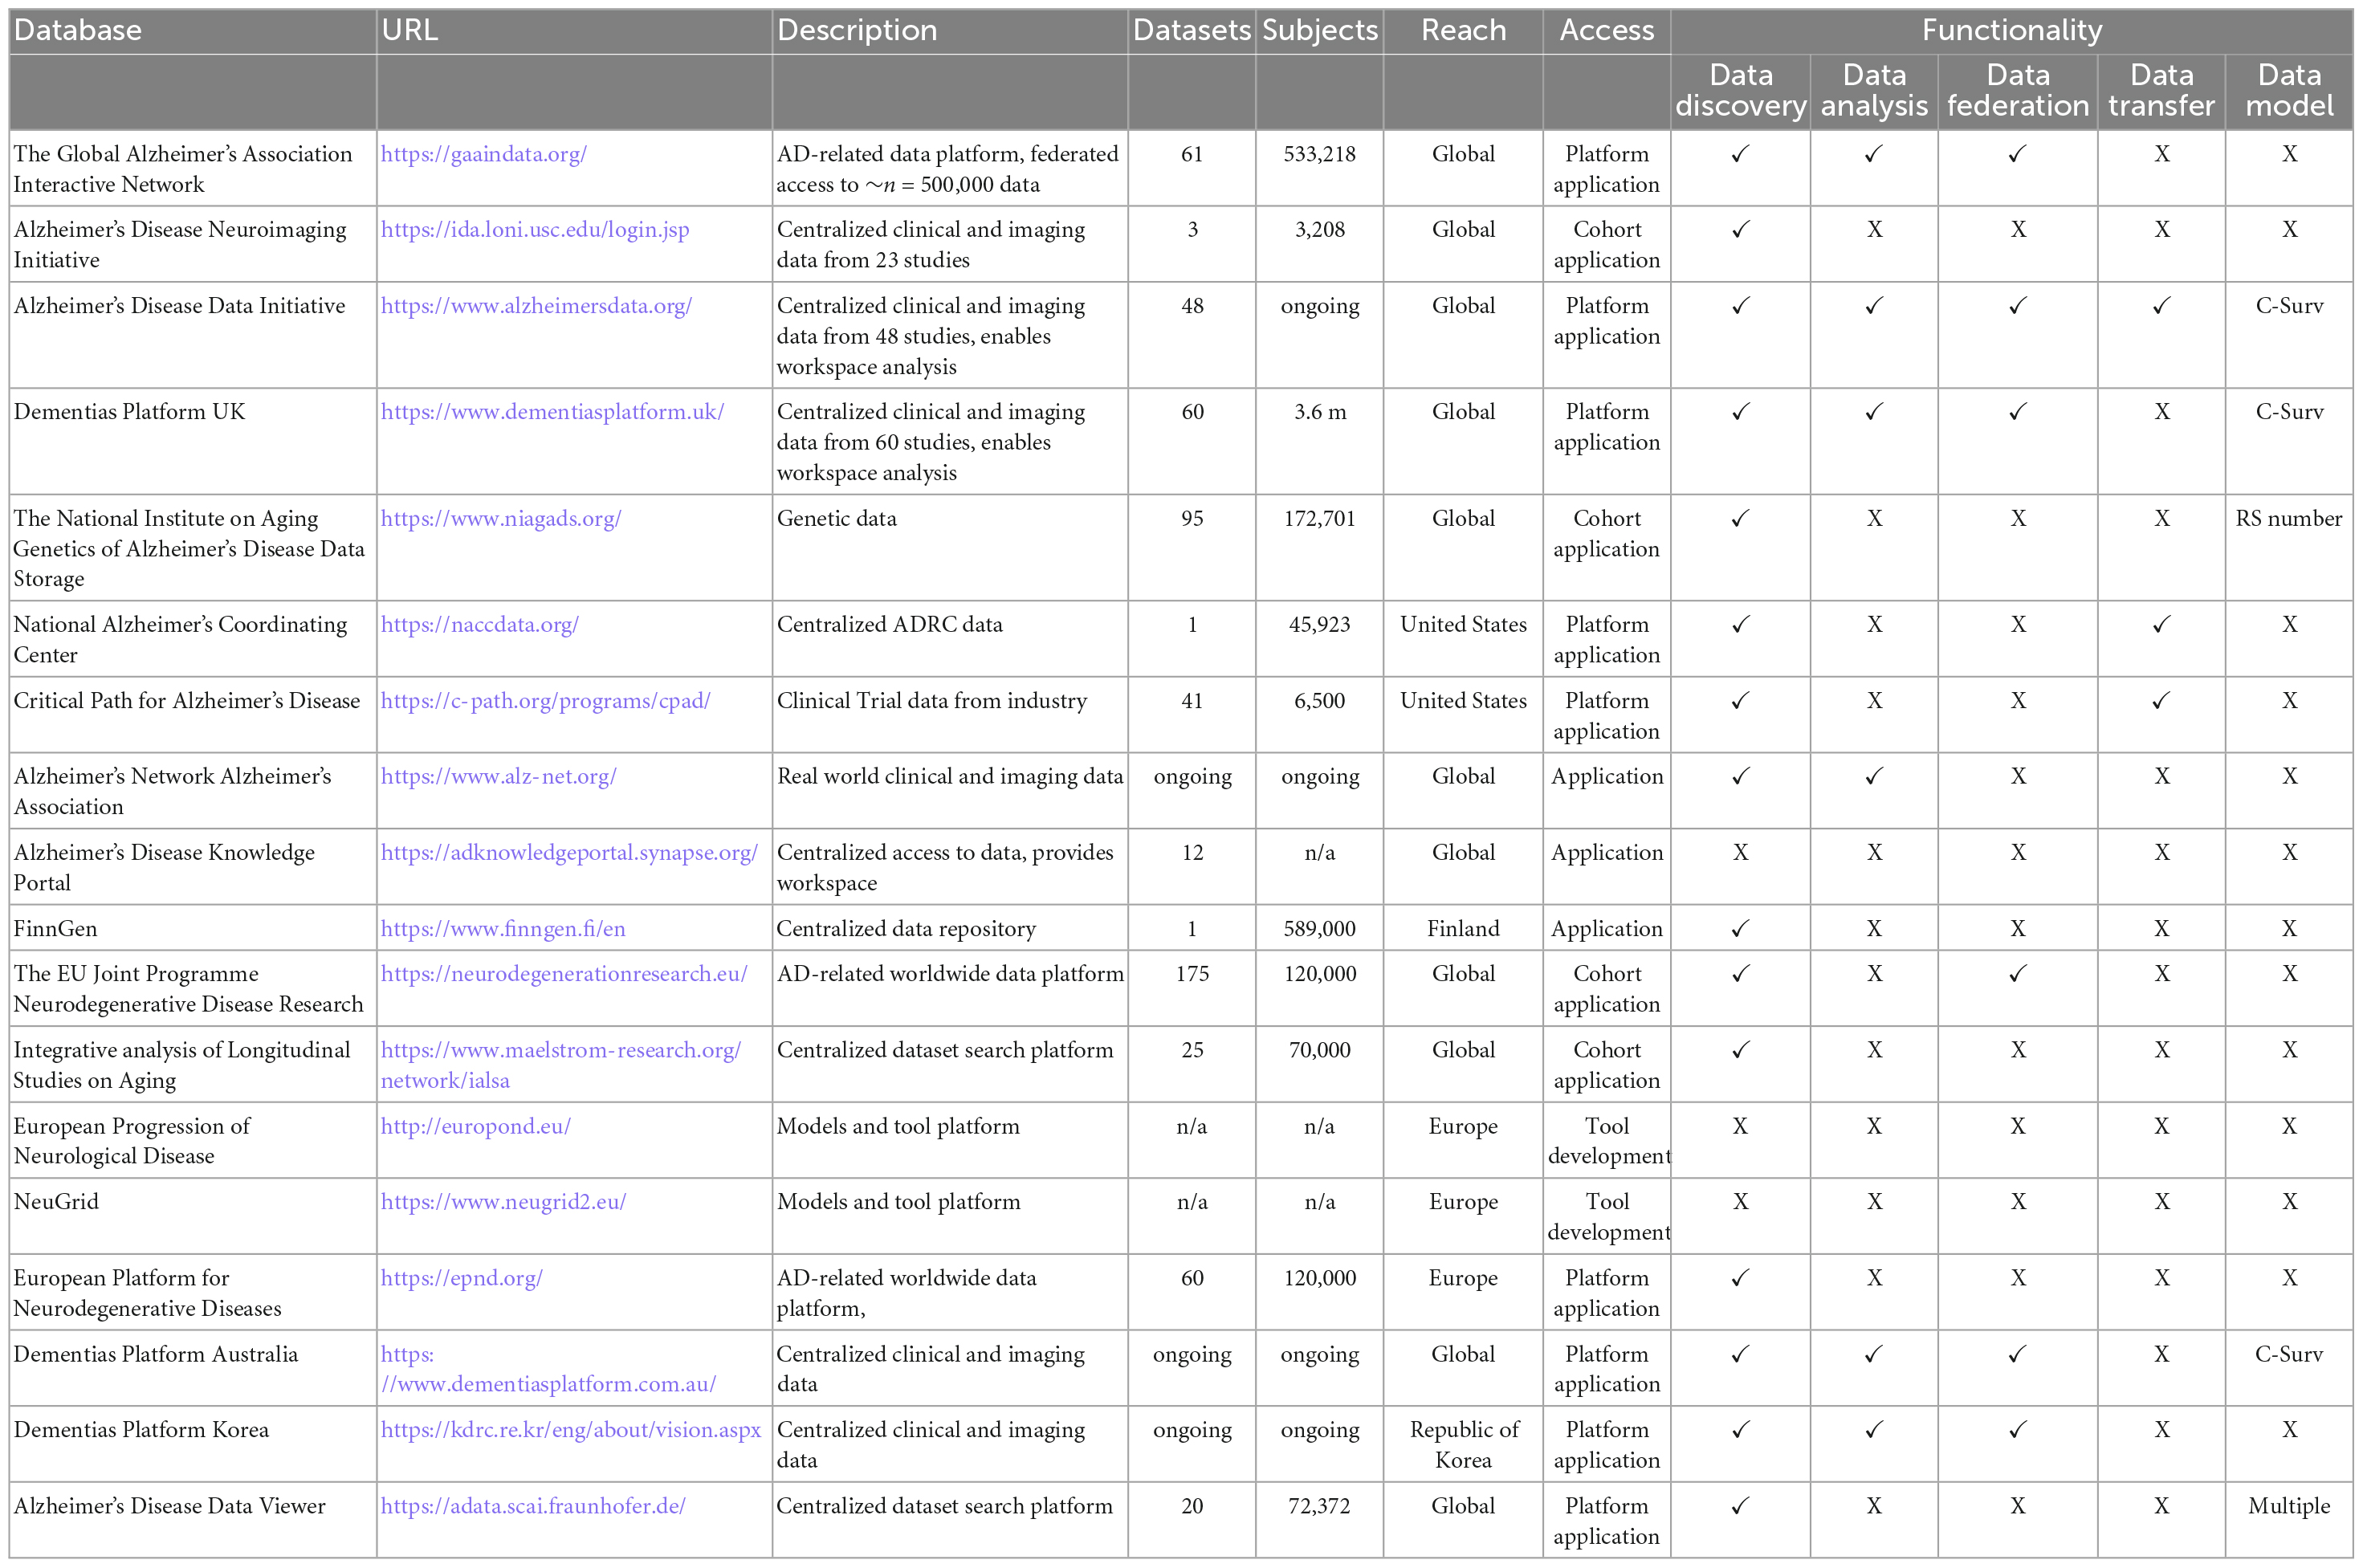The width and height of the screenshot is (2363, 1568).
Task: Select the FinnGen database name
Action: [x=56, y=929]
